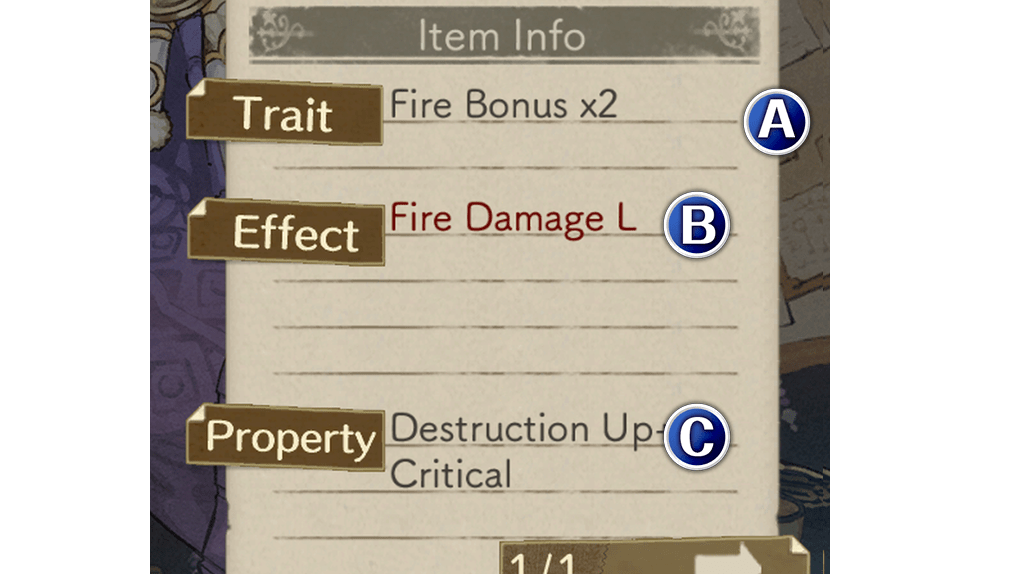Image resolution: width=1020 pixels, height=574 pixels.
Task: Click the right ornamental flourish in header
Action: pyautogui.click(x=730, y=32)
